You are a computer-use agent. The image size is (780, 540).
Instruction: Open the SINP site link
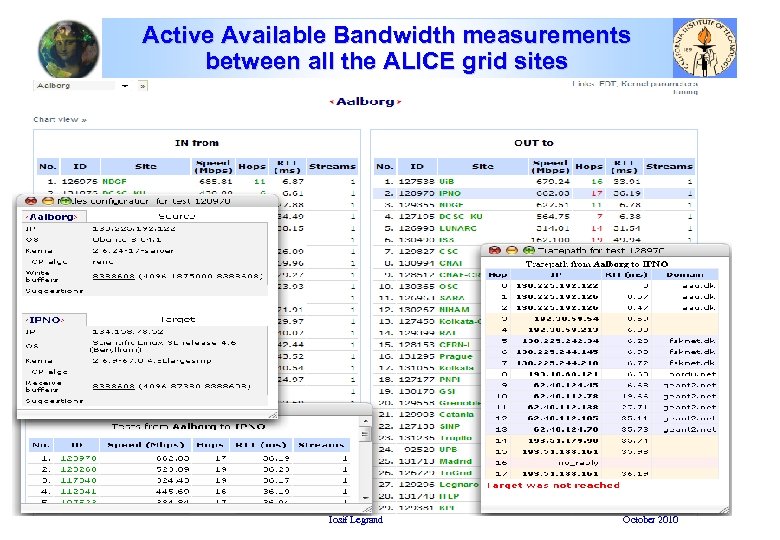tap(450, 426)
